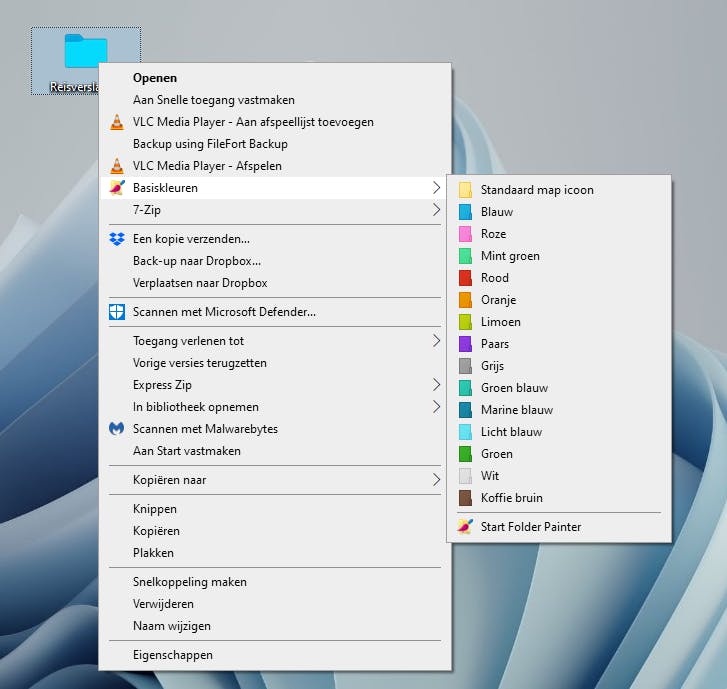Click the Blauw folder color icon
This screenshot has height=689, width=727.
pyautogui.click(x=465, y=212)
